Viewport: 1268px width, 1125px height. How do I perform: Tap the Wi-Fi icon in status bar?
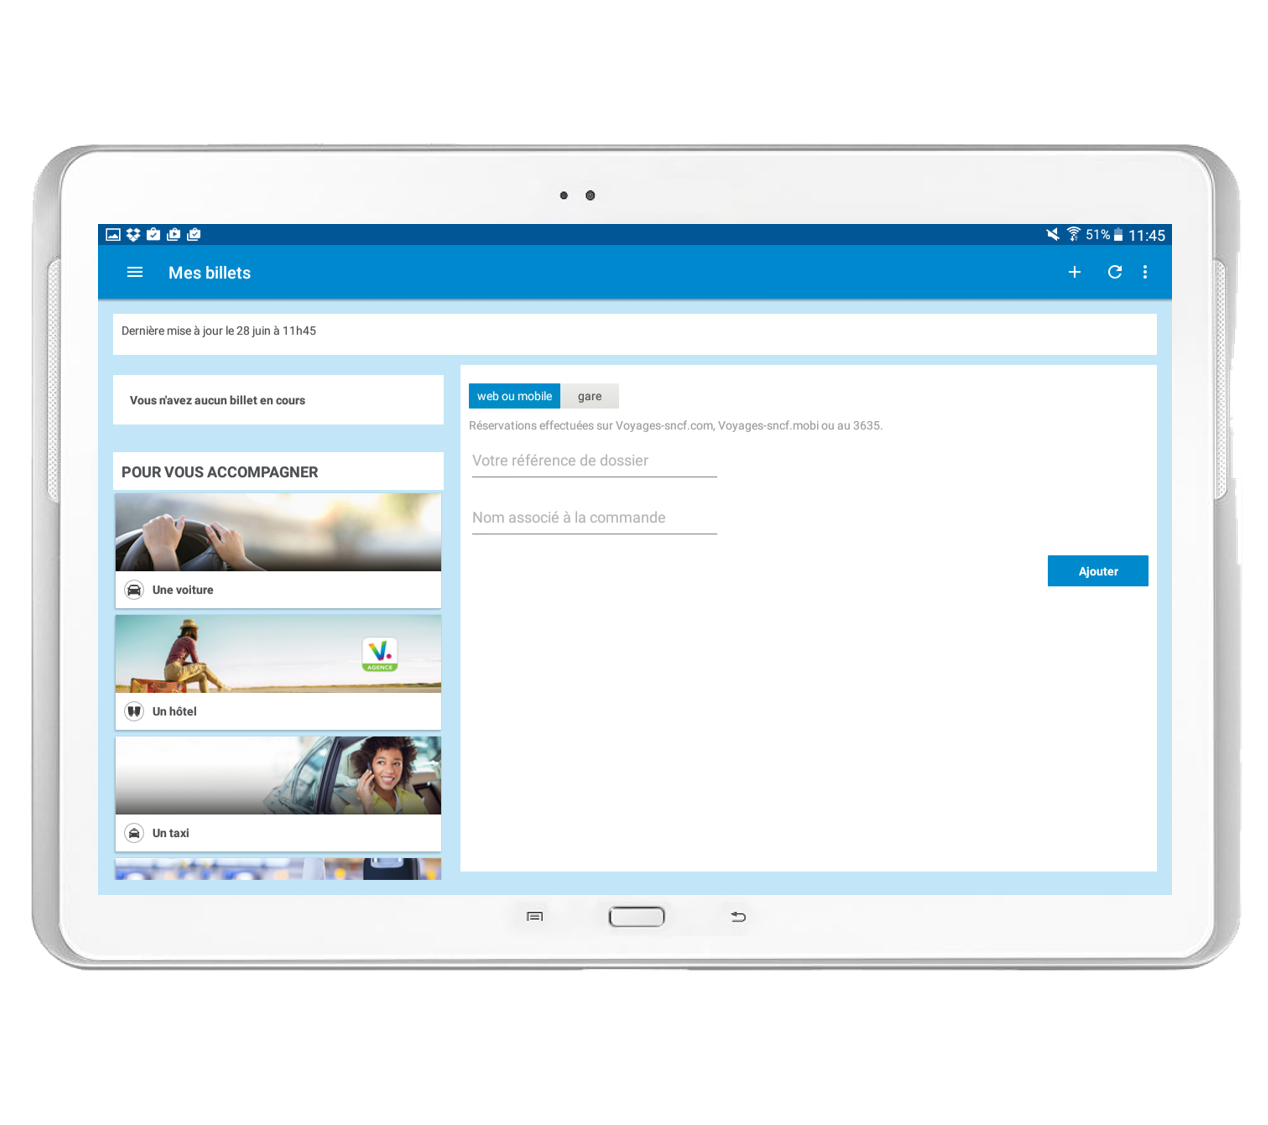coord(1073,234)
